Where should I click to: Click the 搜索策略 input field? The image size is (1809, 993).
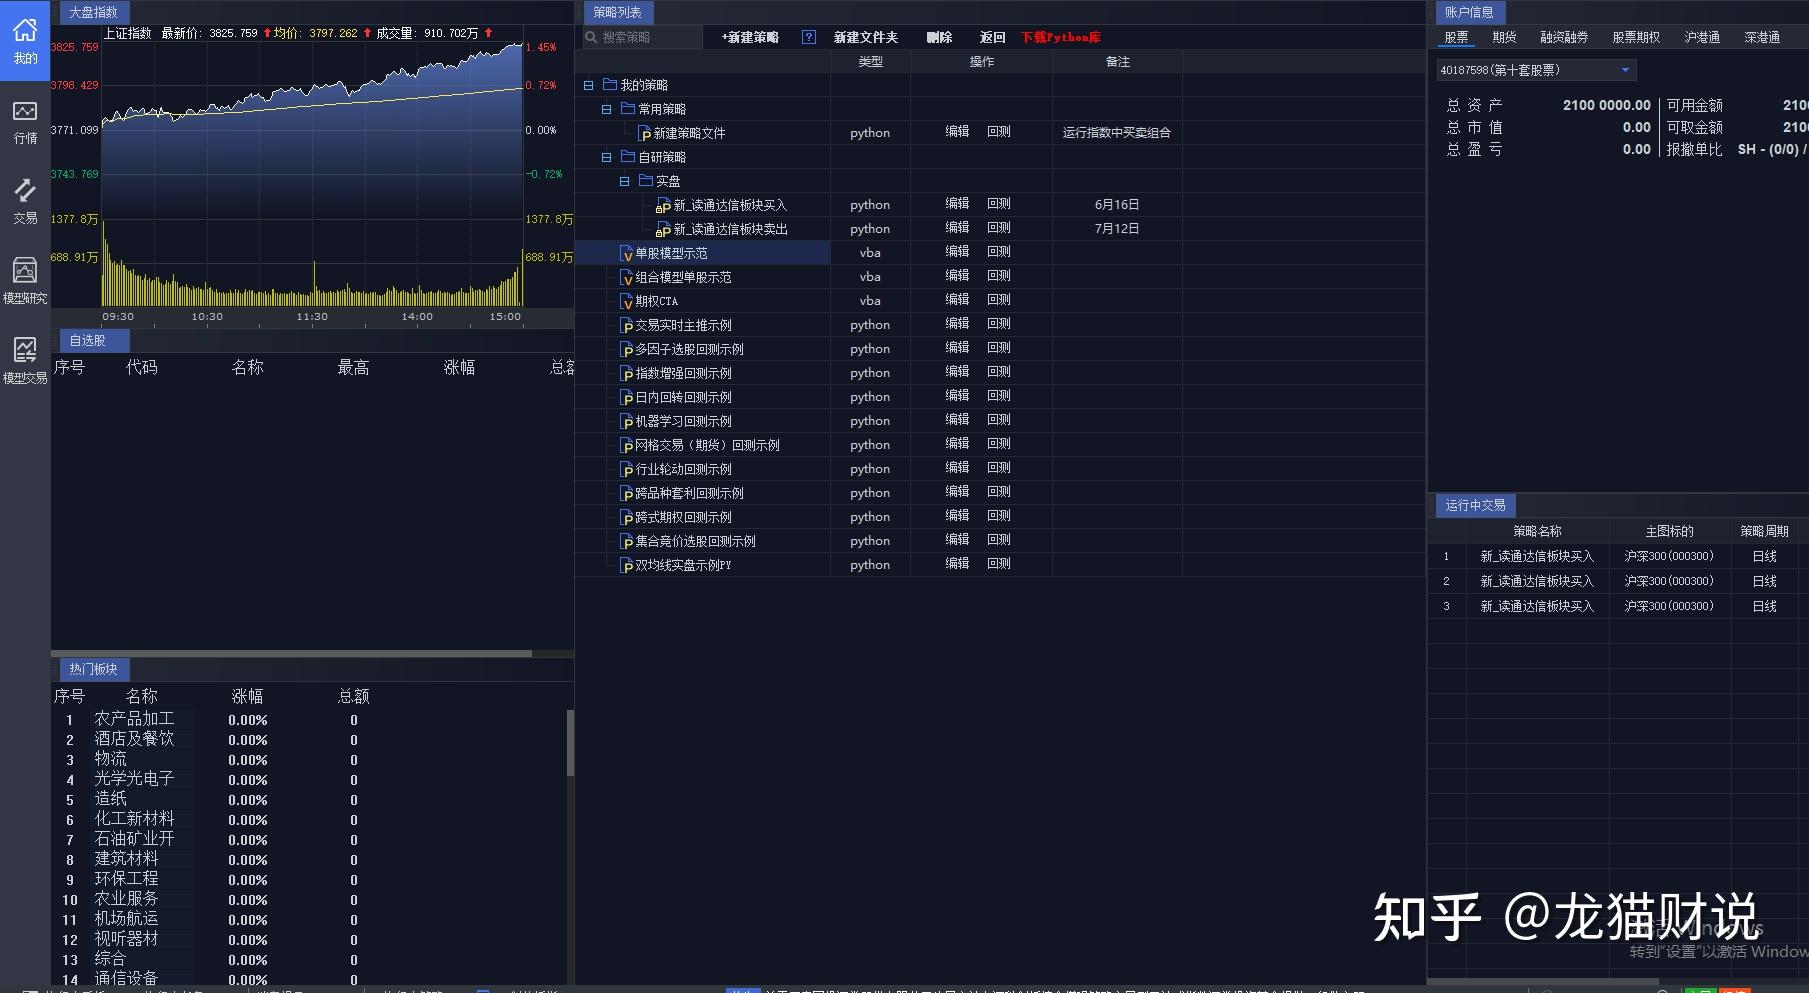tap(645, 36)
